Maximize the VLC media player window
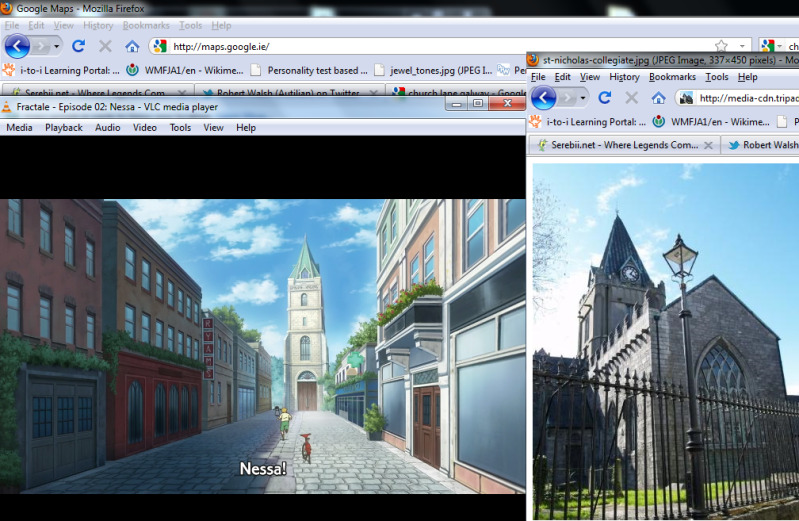The width and height of the screenshot is (799, 521). click(x=478, y=103)
